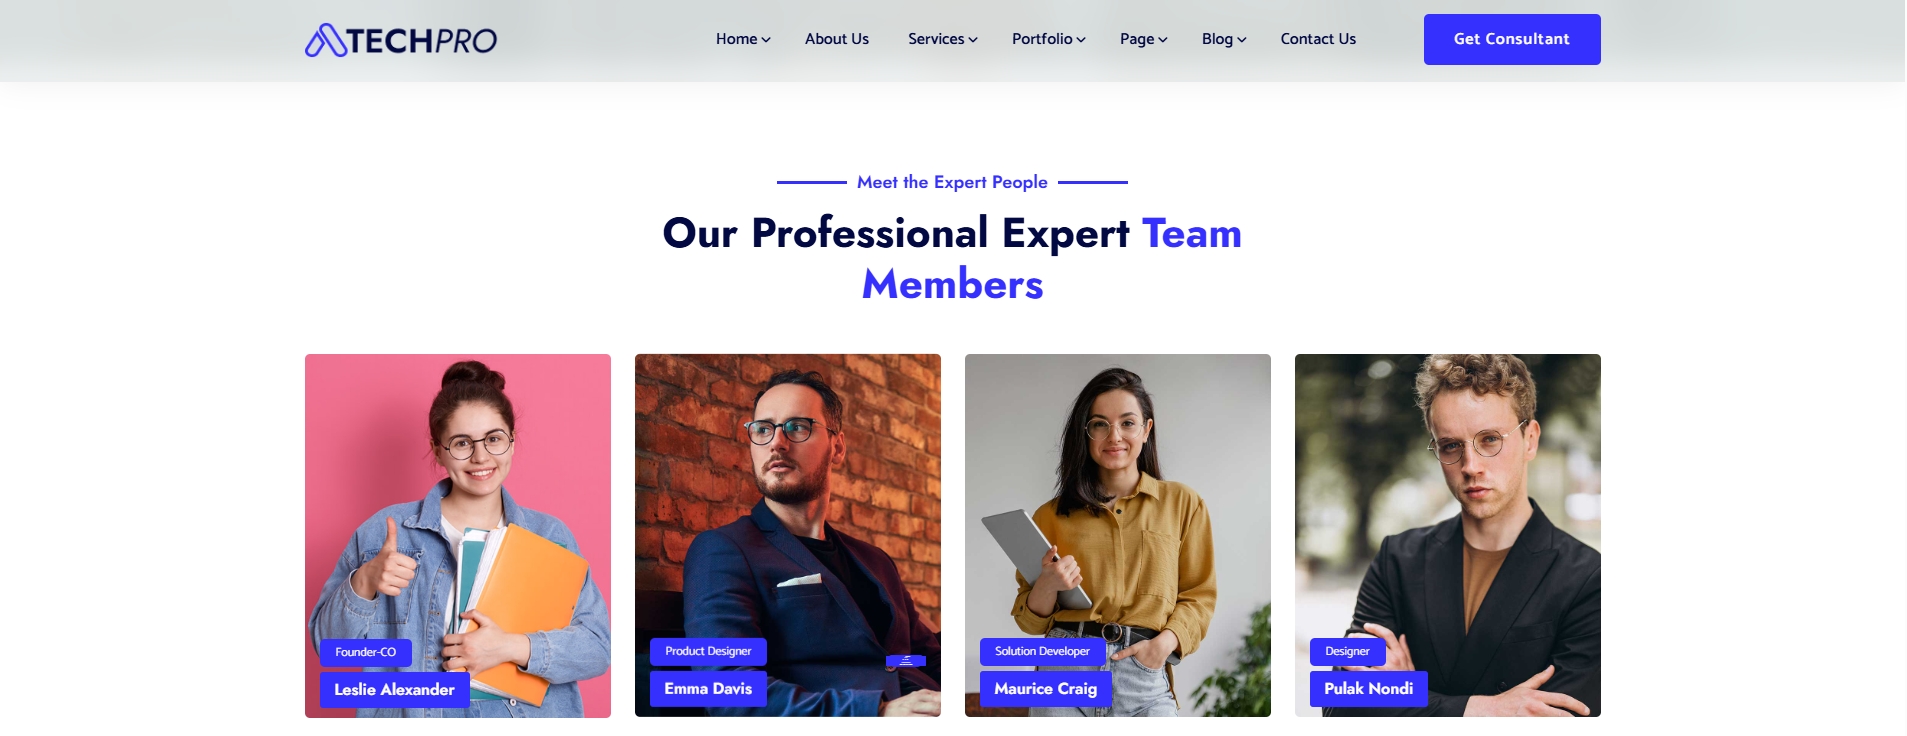
Task: Expand the Home menu chevron
Action: tap(766, 40)
